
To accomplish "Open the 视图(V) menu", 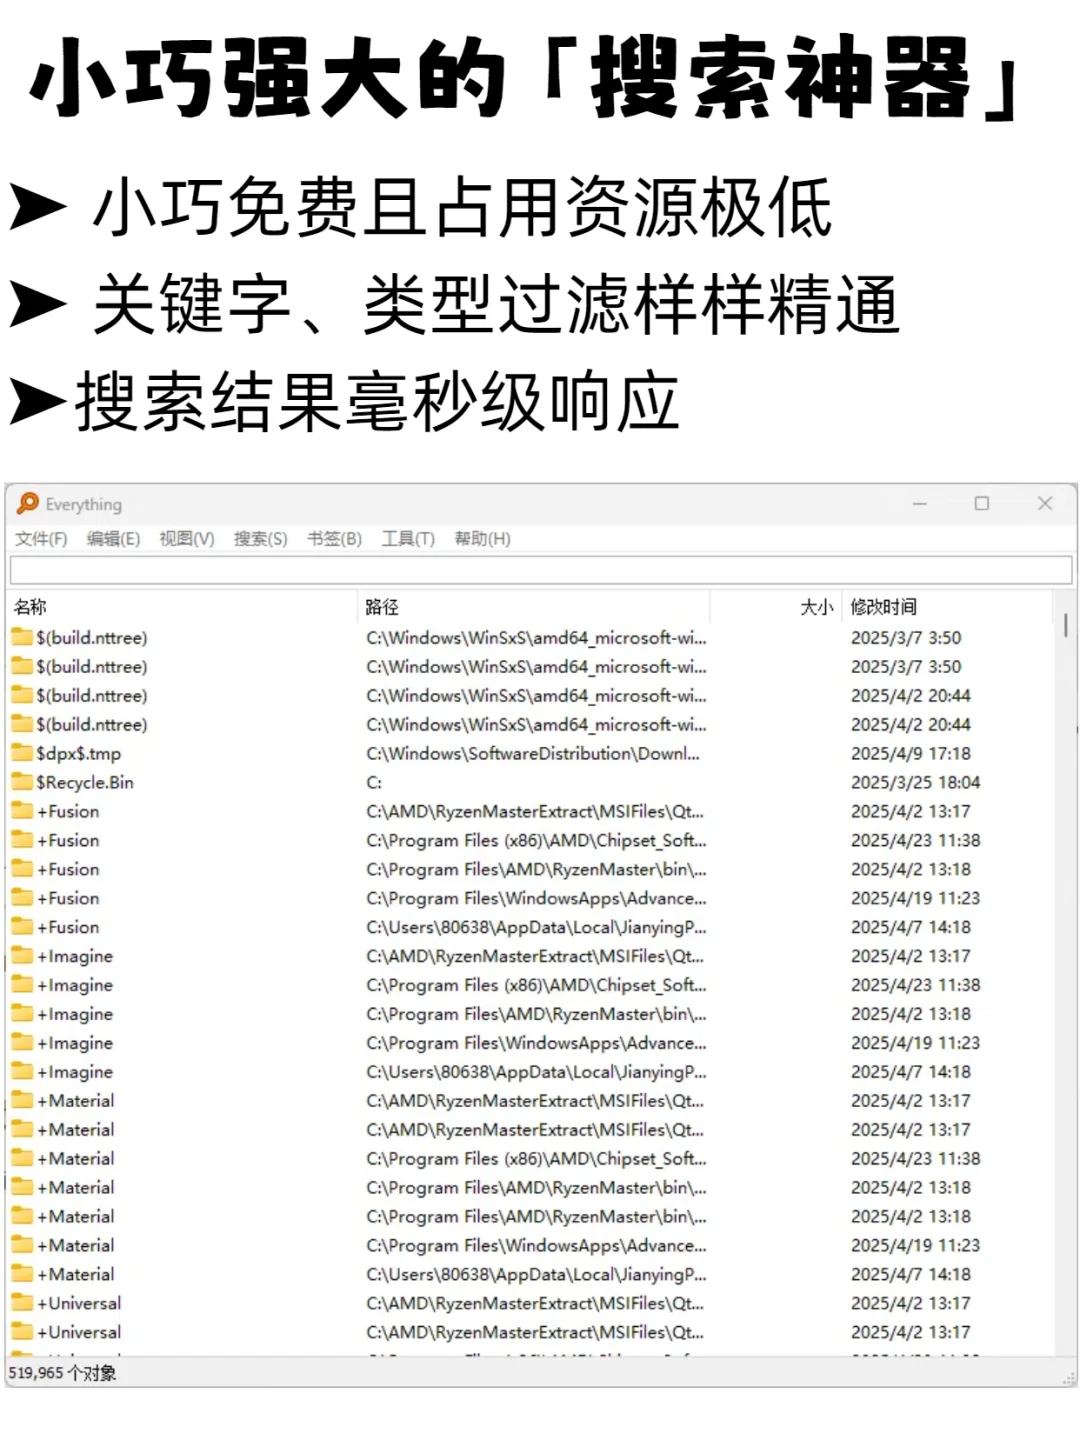I will 186,538.
